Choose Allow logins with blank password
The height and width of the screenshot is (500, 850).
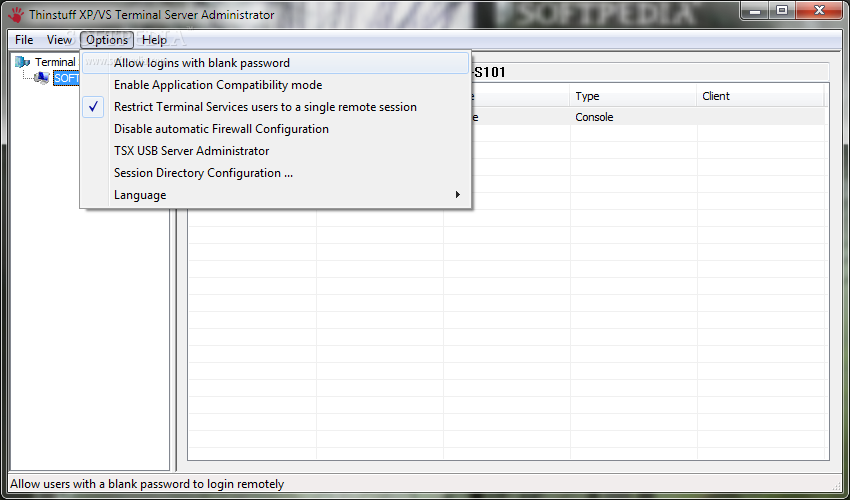(275, 63)
